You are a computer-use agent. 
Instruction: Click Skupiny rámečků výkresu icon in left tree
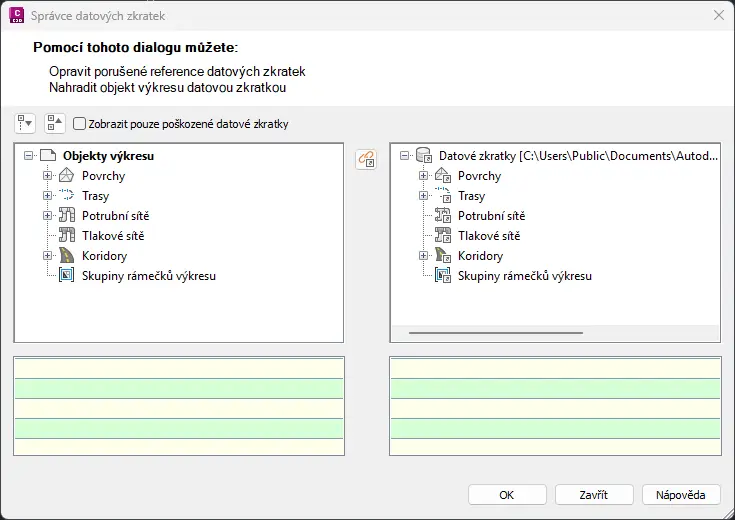67,276
